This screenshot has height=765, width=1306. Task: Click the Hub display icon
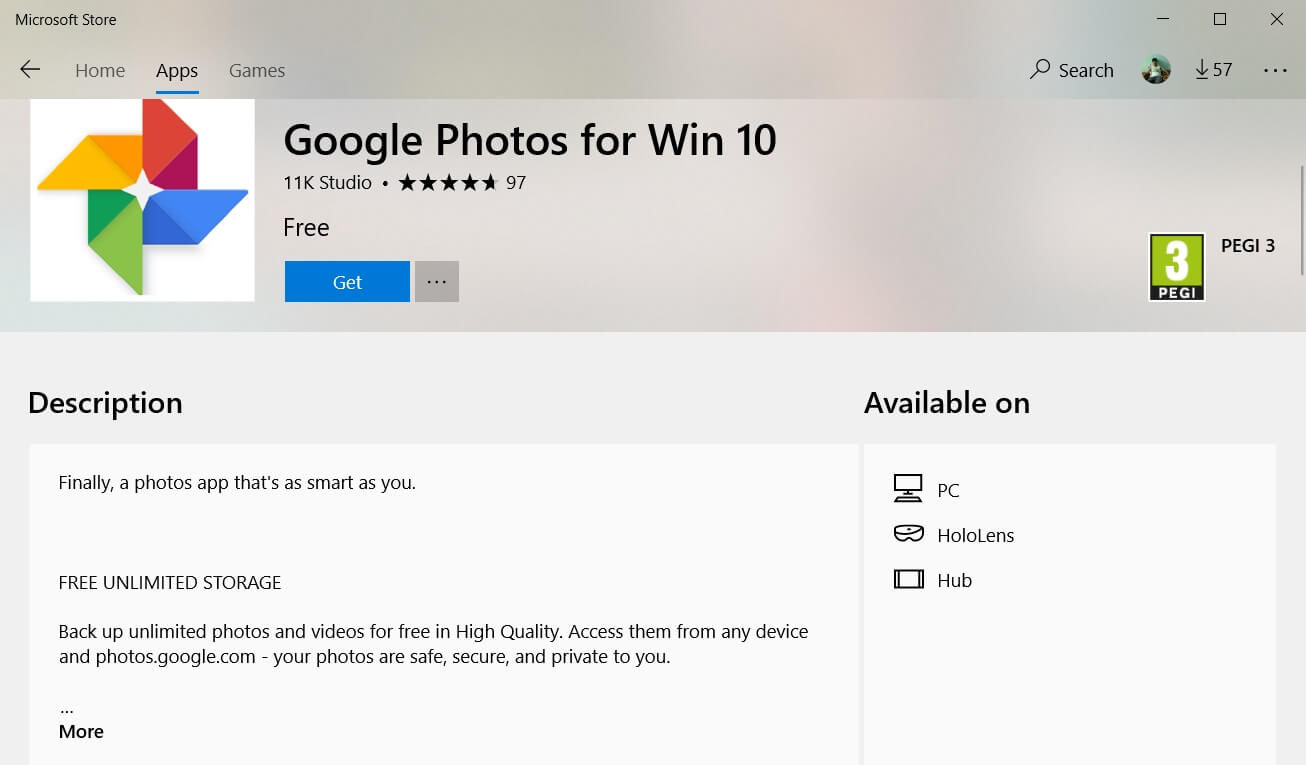pos(908,579)
